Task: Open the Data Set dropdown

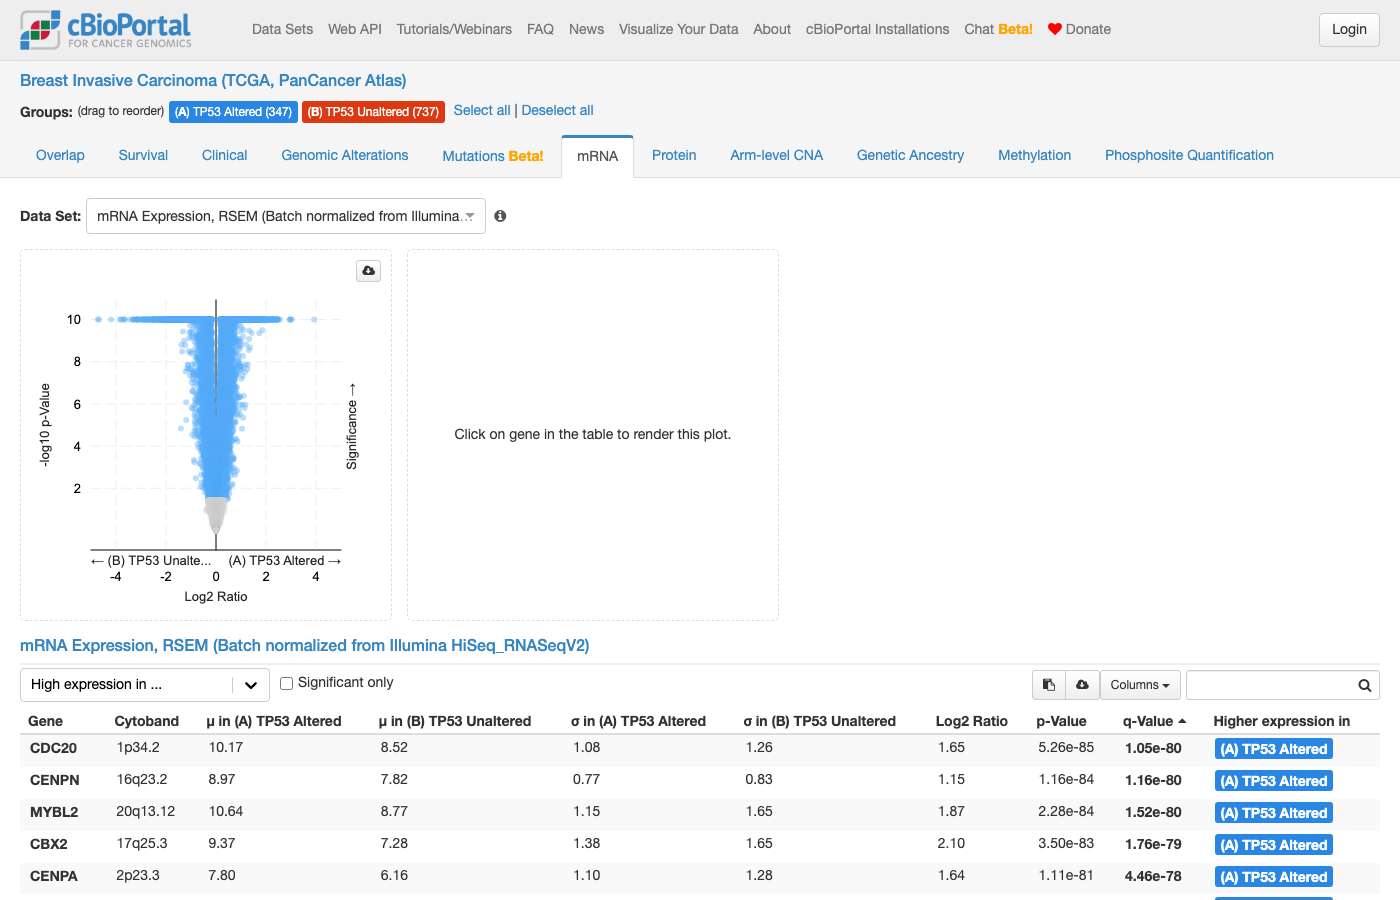Action: tap(286, 216)
